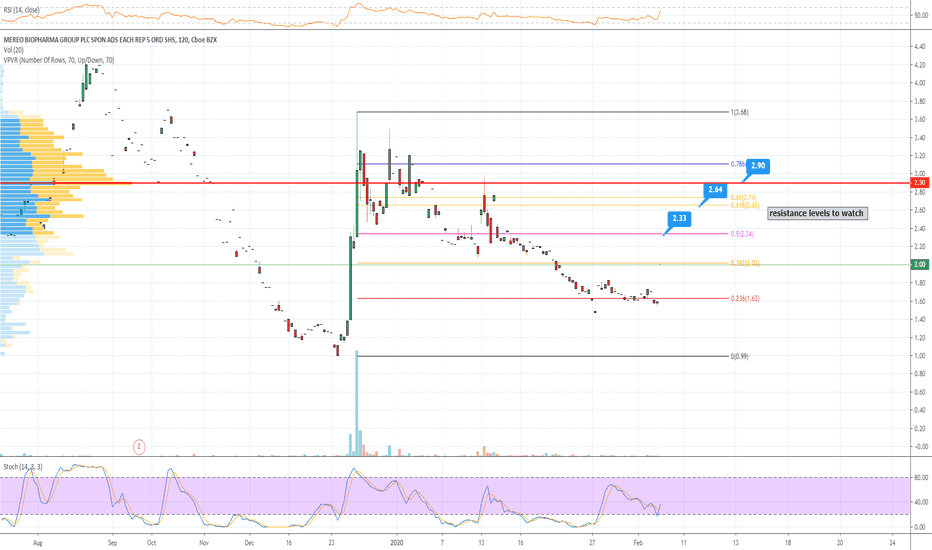The height and width of the screenshot is (550, 932).
Task: Select the VPVR indicator label
Action: click(x=59, y=60)
